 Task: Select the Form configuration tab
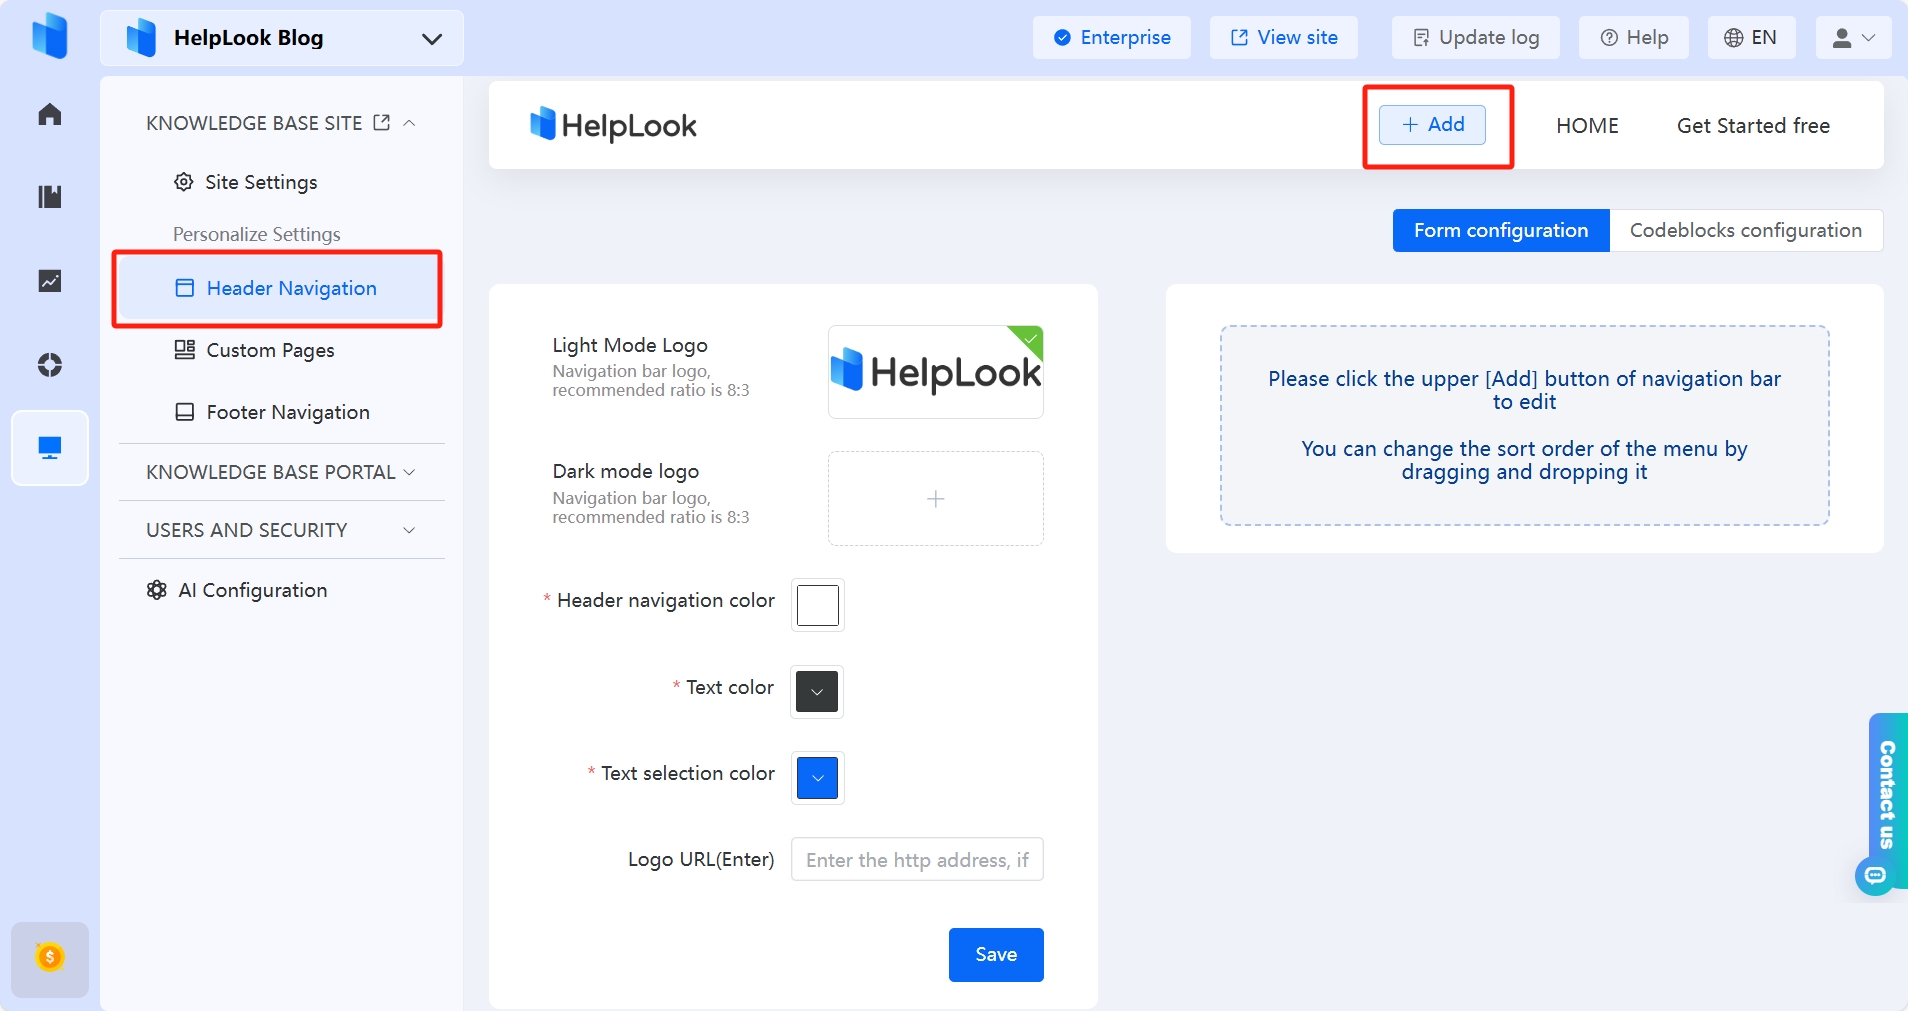1500,230
